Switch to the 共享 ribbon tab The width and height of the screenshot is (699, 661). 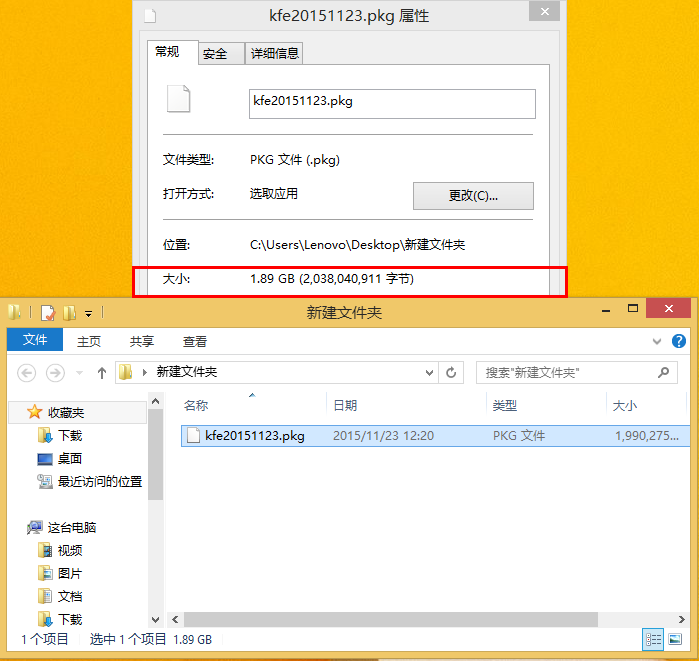142,341
